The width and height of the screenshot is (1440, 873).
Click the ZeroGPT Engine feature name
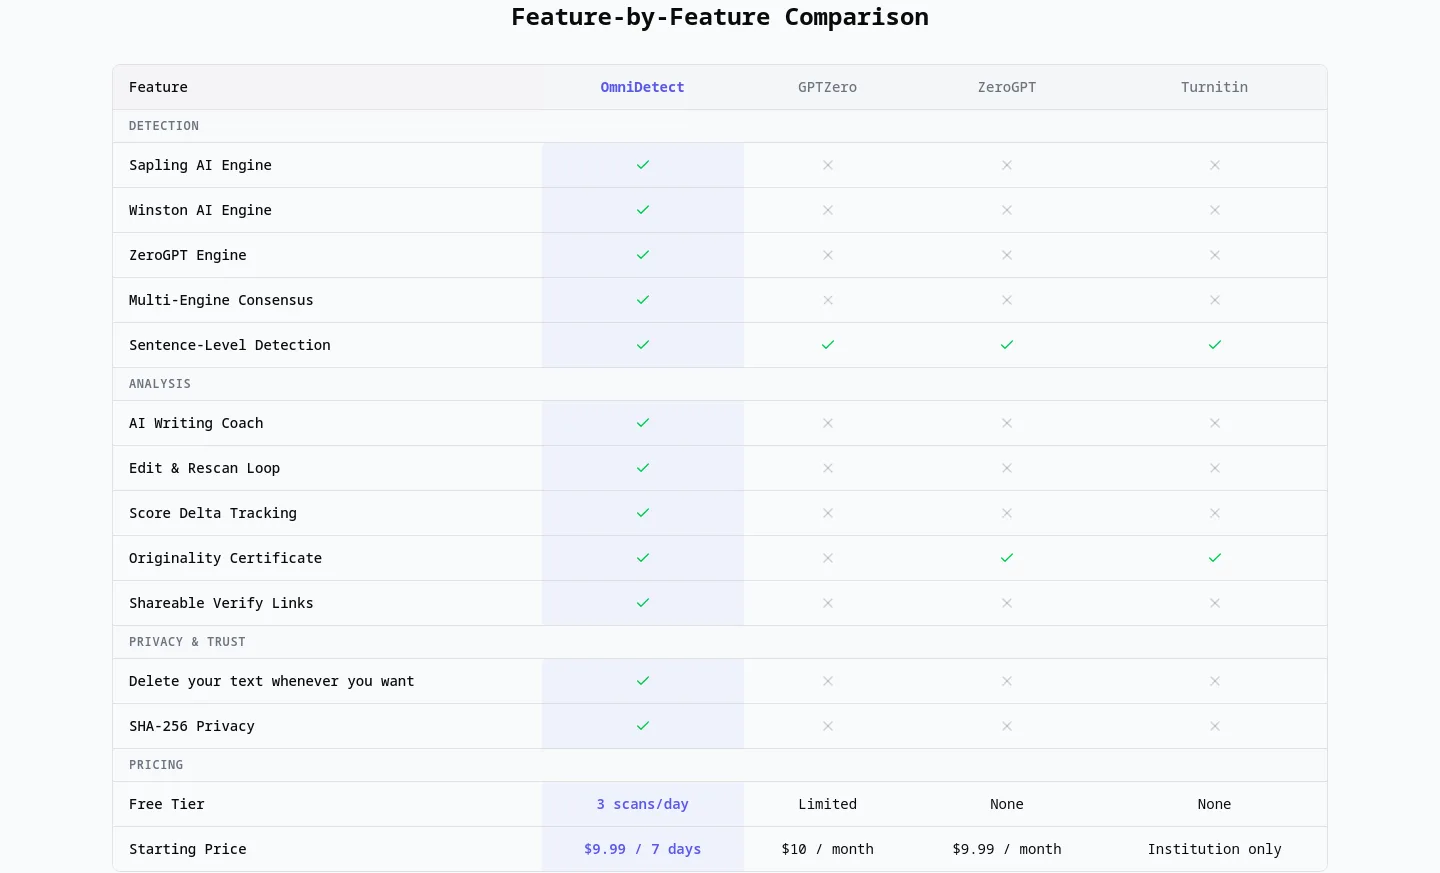188,255
